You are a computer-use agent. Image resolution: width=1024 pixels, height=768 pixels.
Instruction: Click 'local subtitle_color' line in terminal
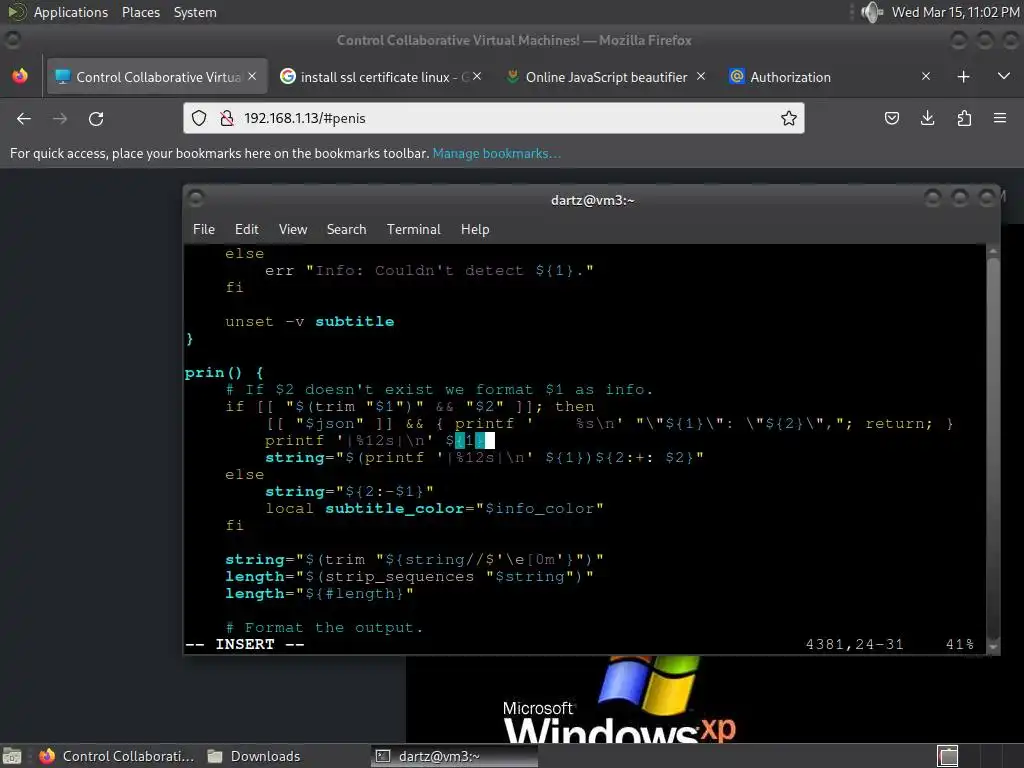pos(434,508)
